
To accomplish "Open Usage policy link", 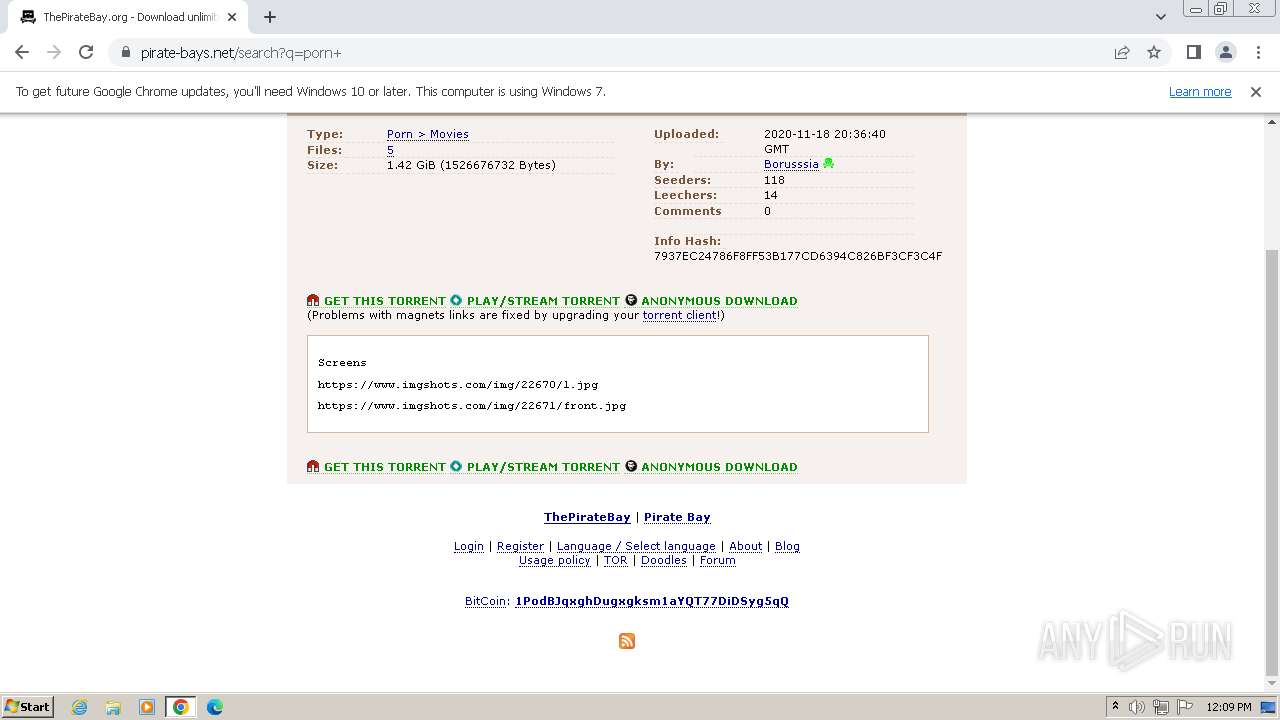I will pyautogui.click(x=555, y=560).
